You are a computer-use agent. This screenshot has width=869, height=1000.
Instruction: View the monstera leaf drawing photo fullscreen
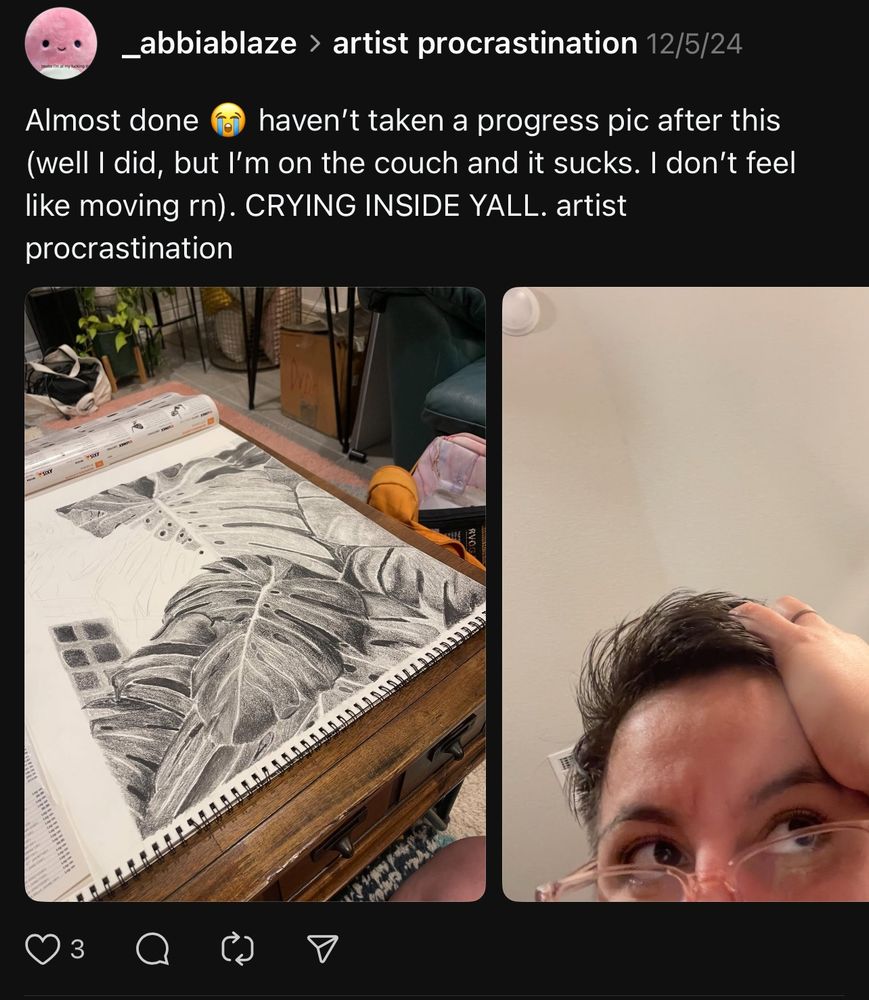click(255, 590)
